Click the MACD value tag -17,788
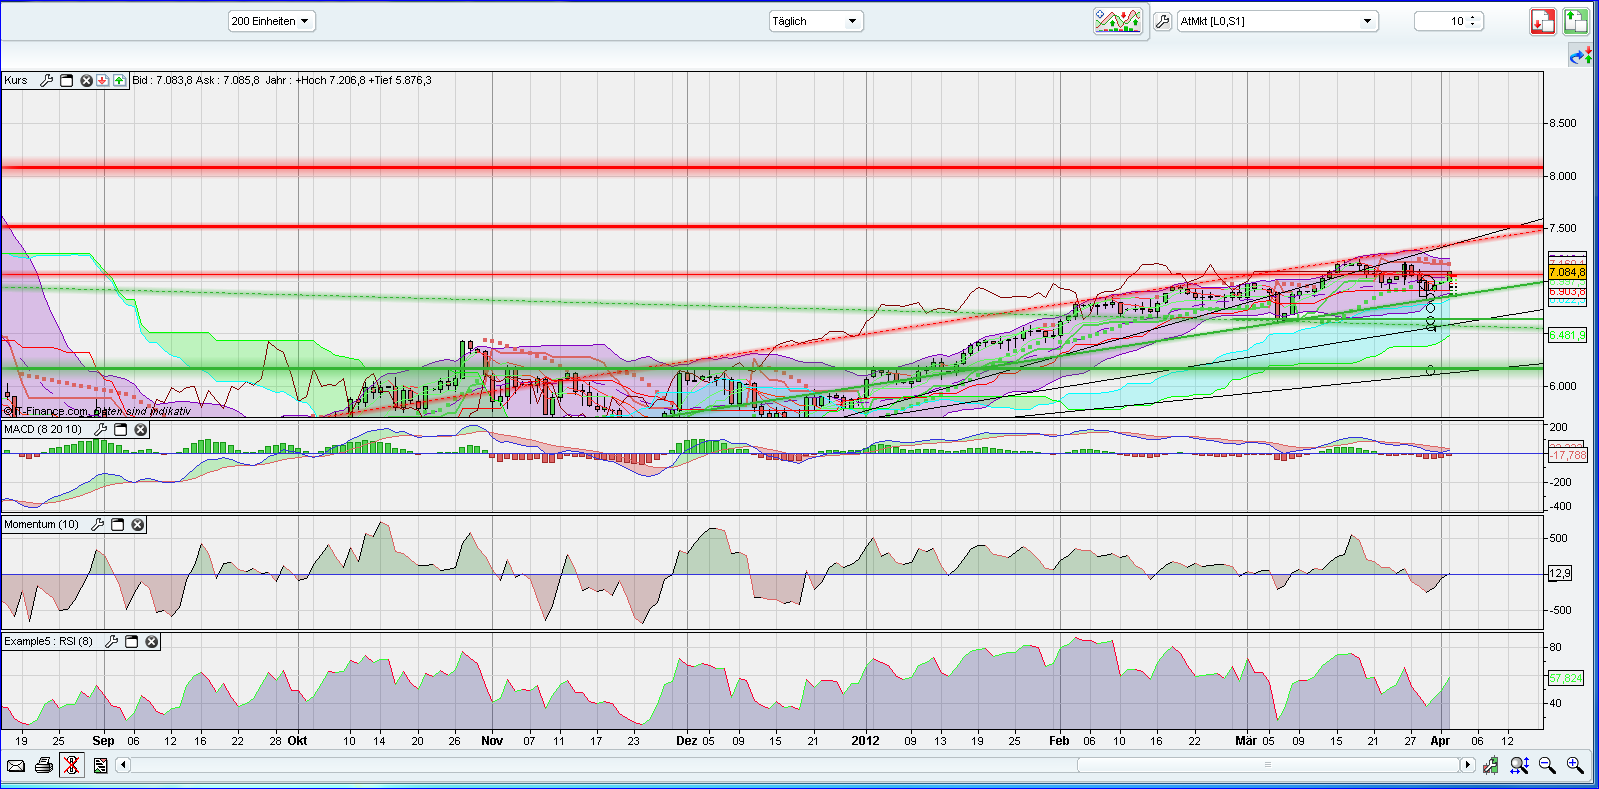 1567,455
